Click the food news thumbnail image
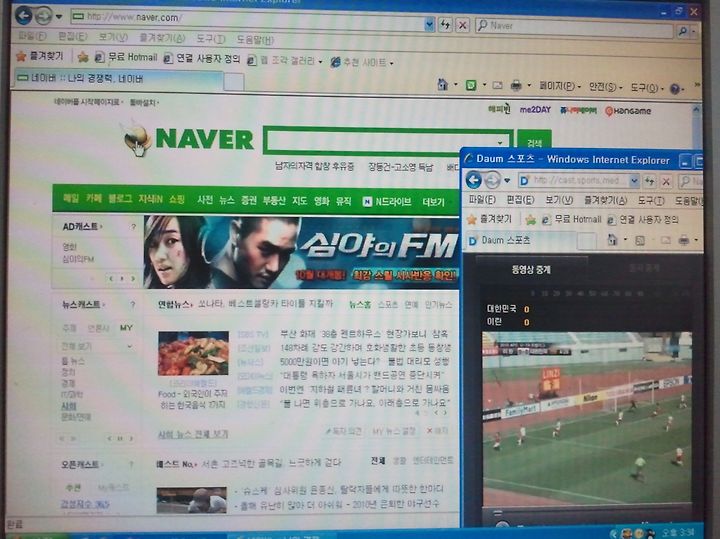 pos(193,354)
